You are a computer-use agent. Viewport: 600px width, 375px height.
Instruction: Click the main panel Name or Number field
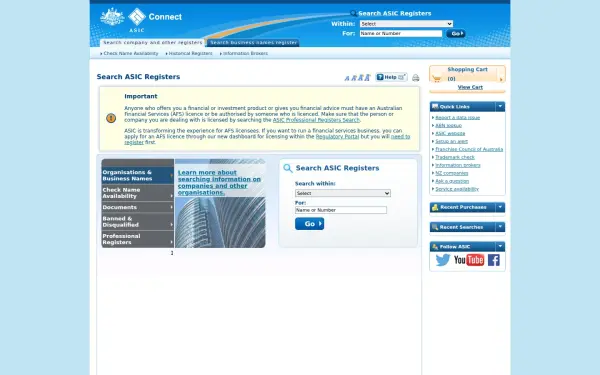(341, 210)
